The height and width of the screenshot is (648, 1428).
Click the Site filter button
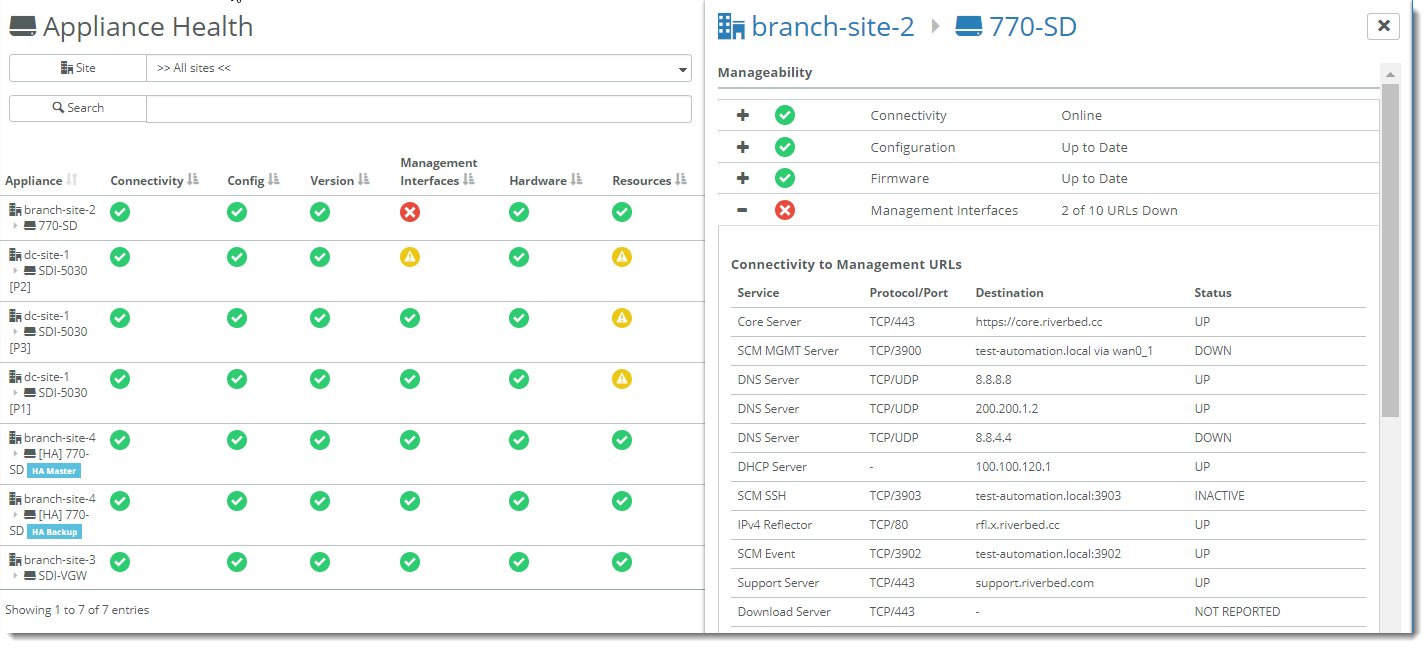click(78, 68)
